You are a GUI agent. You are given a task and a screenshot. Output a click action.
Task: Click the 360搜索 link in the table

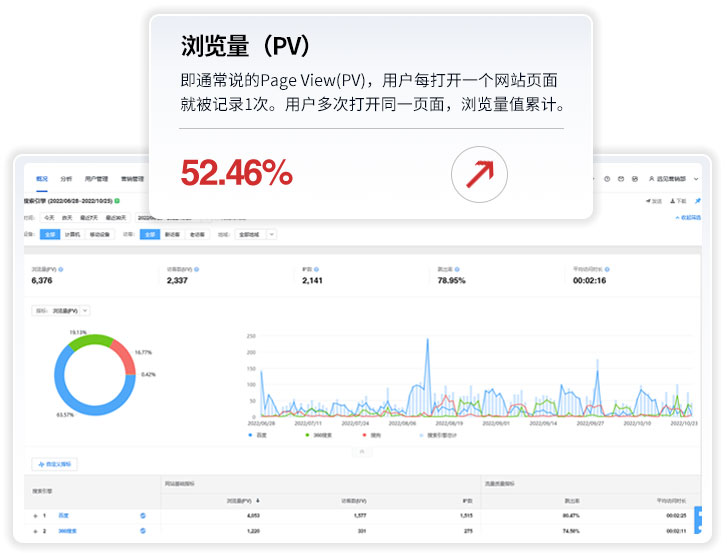[67, 531]
